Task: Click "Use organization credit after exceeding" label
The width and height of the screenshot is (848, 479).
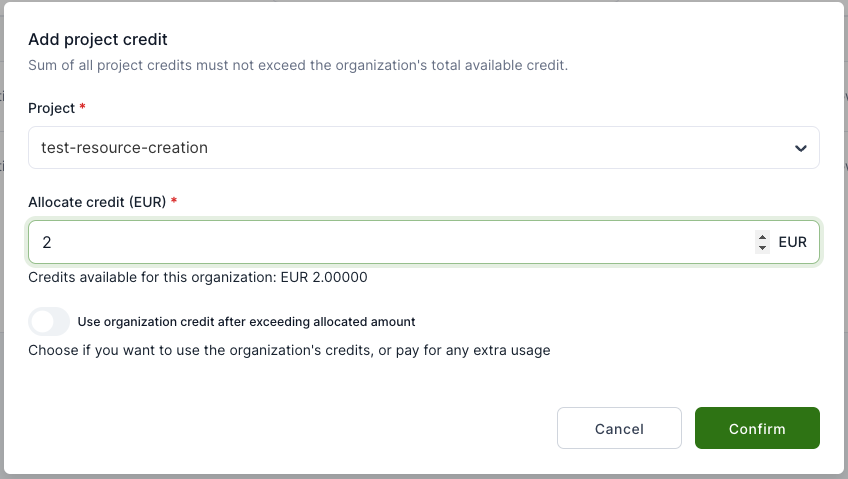Action: tap(246, 322)
